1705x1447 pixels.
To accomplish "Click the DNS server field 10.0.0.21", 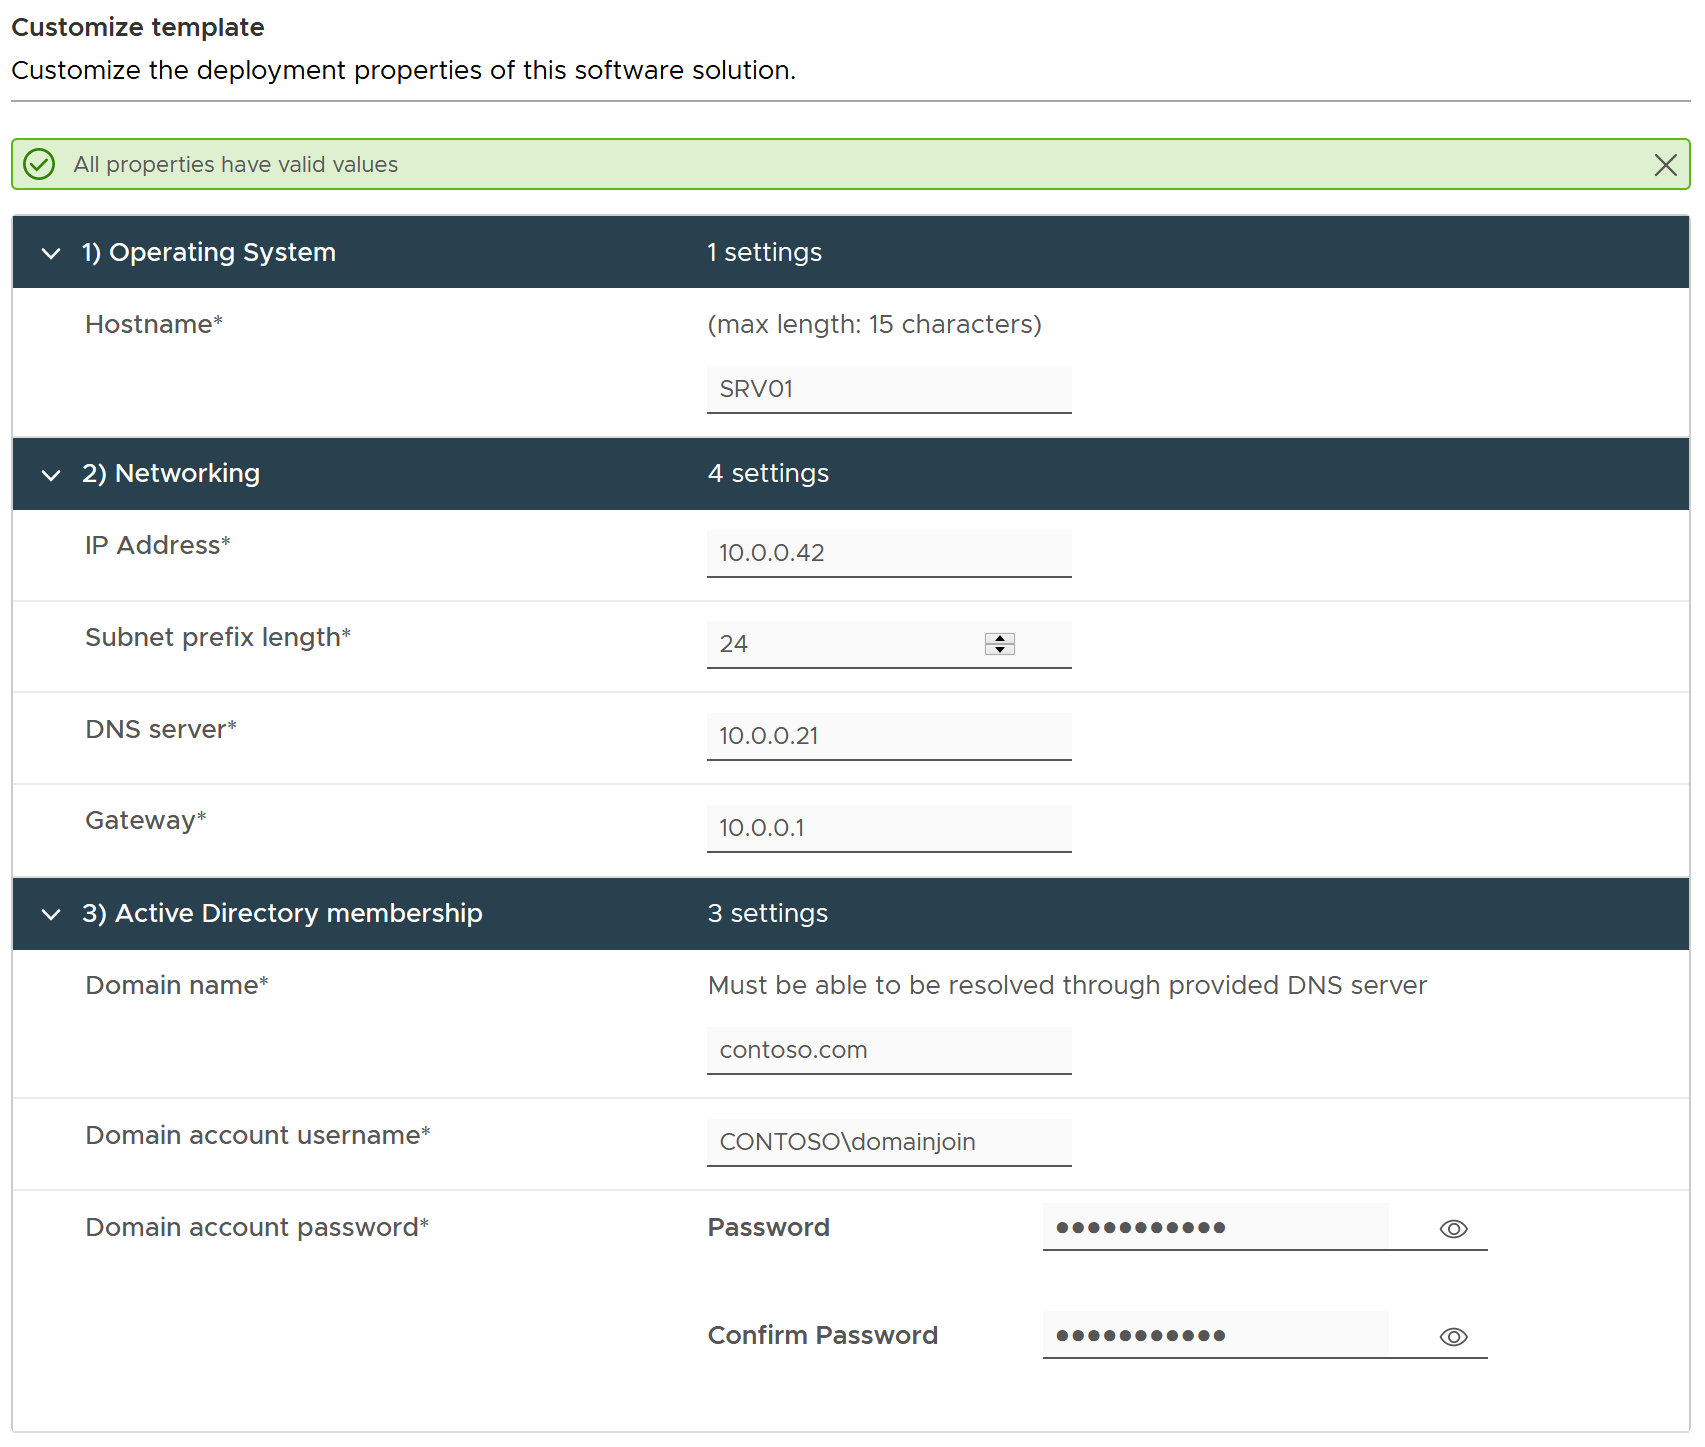I will click(889, 736).
